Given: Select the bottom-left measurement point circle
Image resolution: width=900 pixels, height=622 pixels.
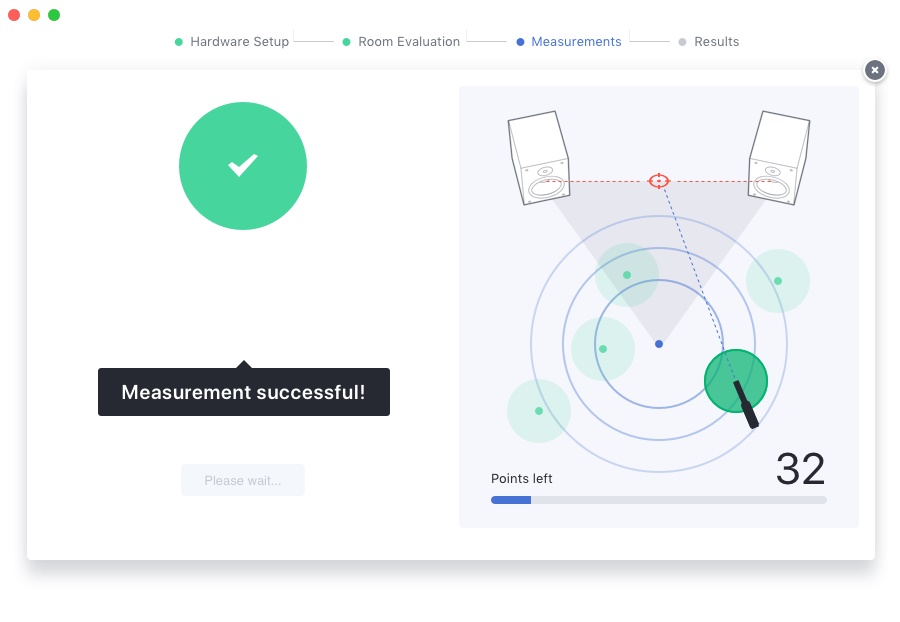Looking at the screenshot, I should pos(539,411).
